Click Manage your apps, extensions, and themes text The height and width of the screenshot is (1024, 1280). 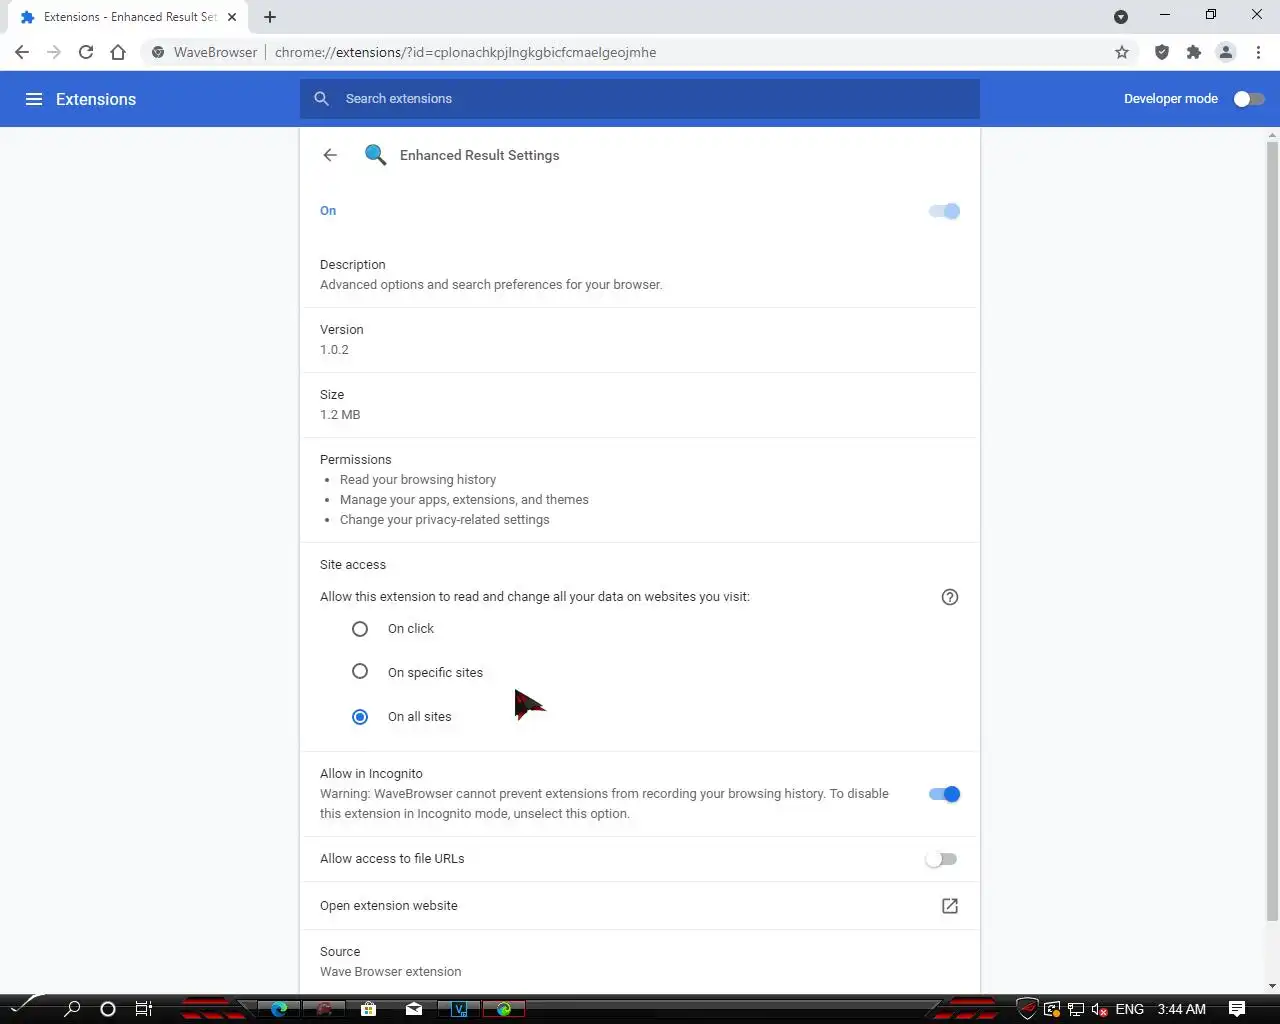tap(464, 500)
